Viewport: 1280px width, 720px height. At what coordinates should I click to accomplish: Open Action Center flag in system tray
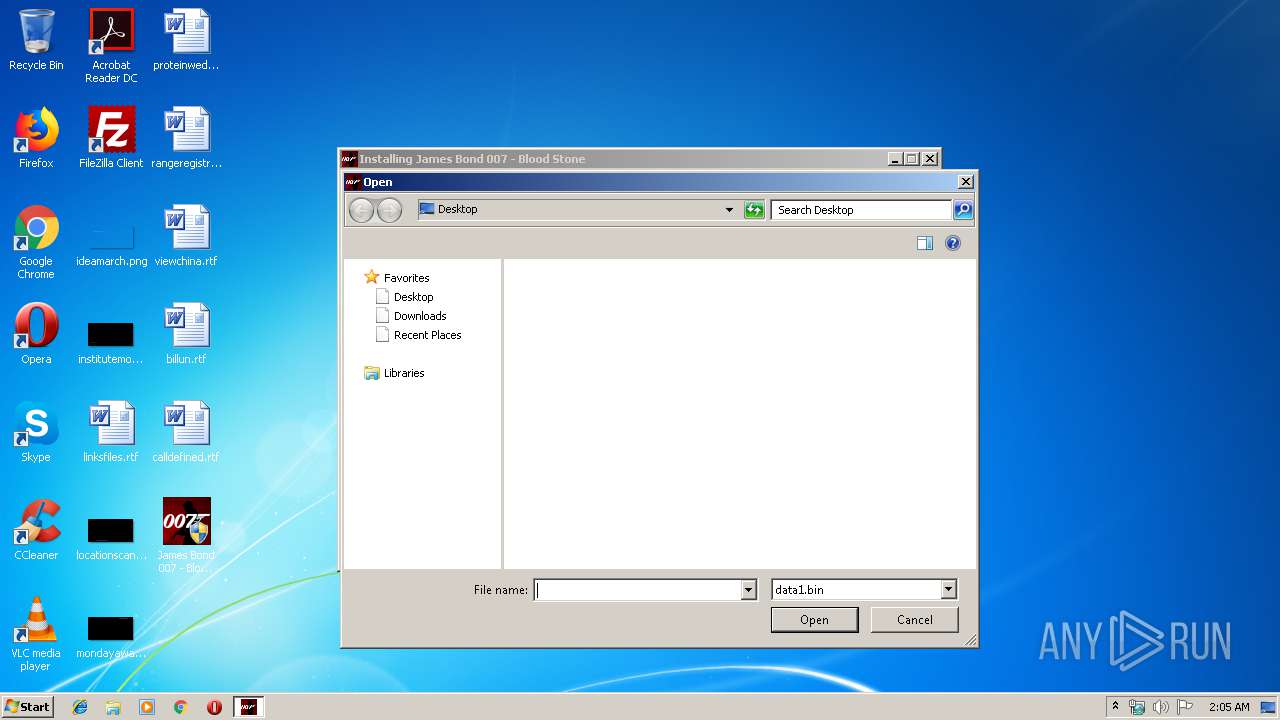click(x=1185, y=707)
